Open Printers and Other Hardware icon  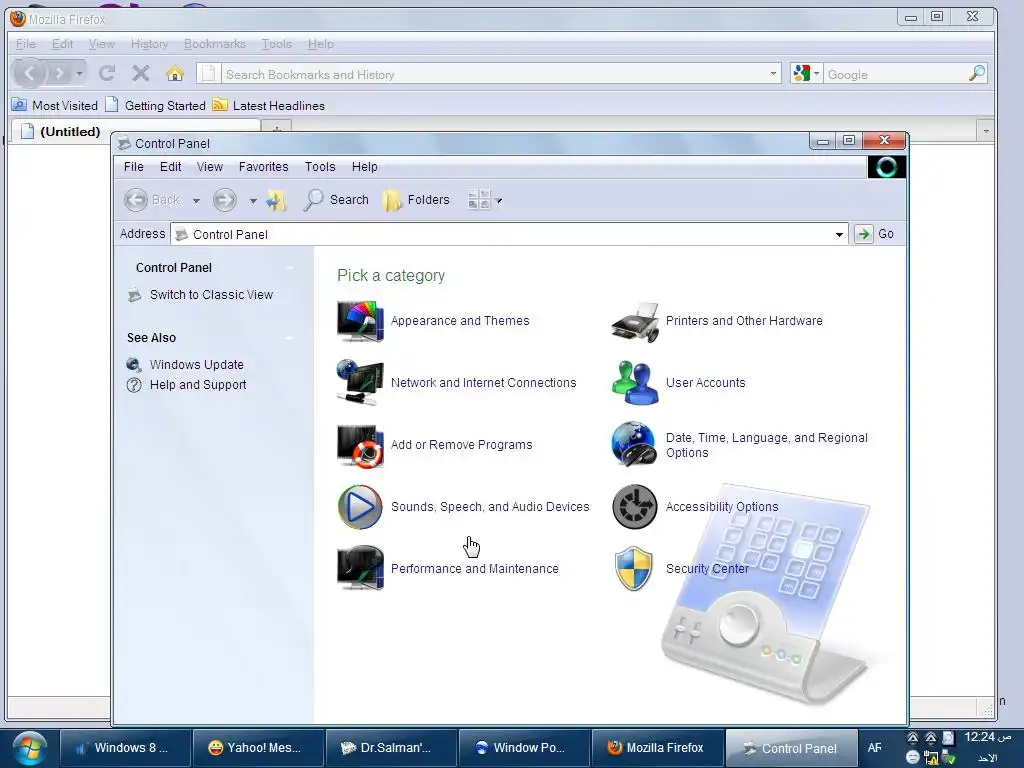click(x=635, y=321)
